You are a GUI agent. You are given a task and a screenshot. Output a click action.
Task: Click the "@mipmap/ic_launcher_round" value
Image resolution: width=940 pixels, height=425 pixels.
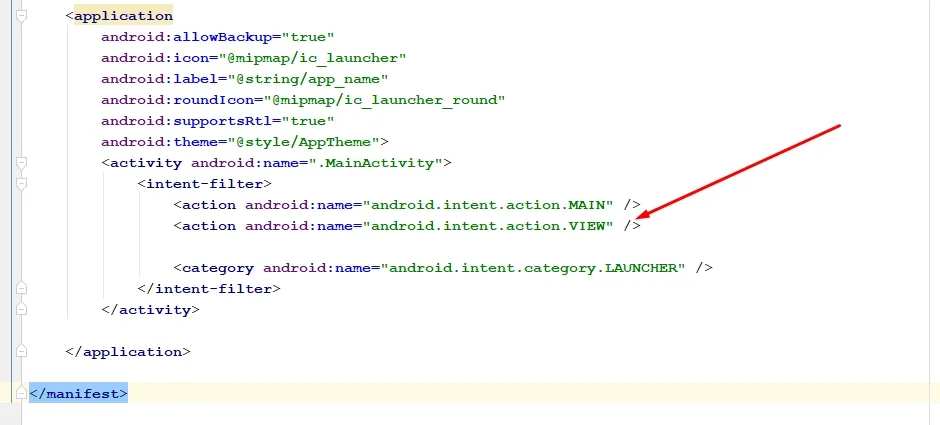point(384,100)
